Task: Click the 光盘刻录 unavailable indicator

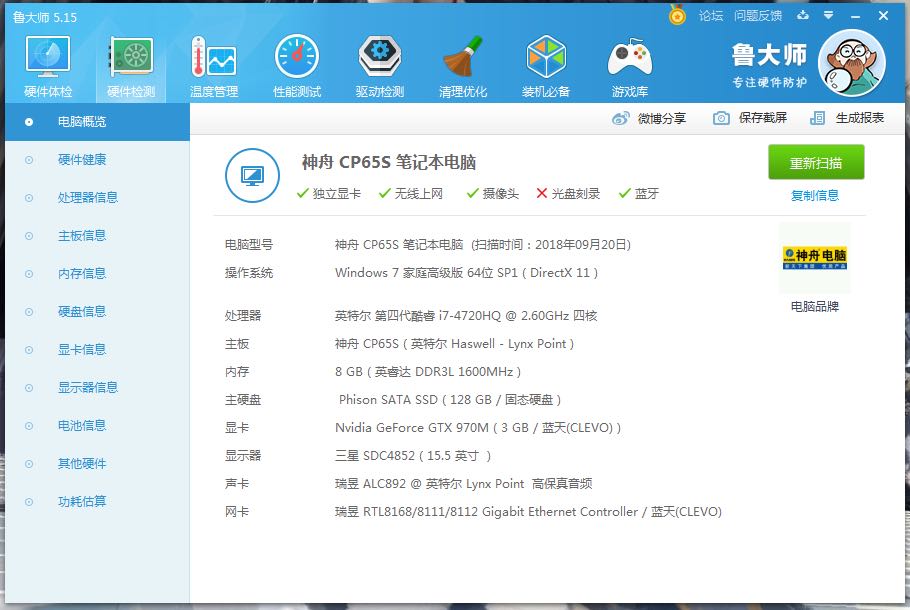Action: [568, 193]
